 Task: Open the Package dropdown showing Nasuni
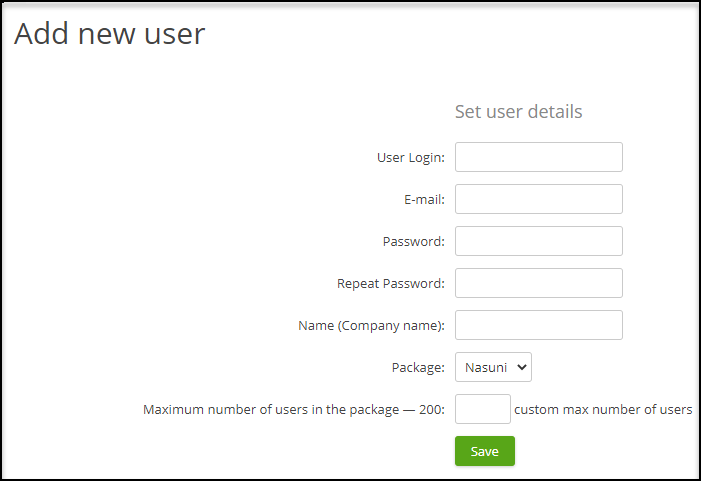coord(493,367)
